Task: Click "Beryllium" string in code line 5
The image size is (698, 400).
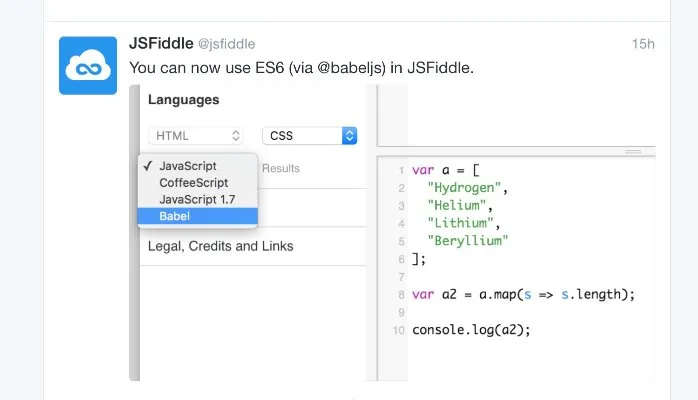Action: tap(467, 241)
